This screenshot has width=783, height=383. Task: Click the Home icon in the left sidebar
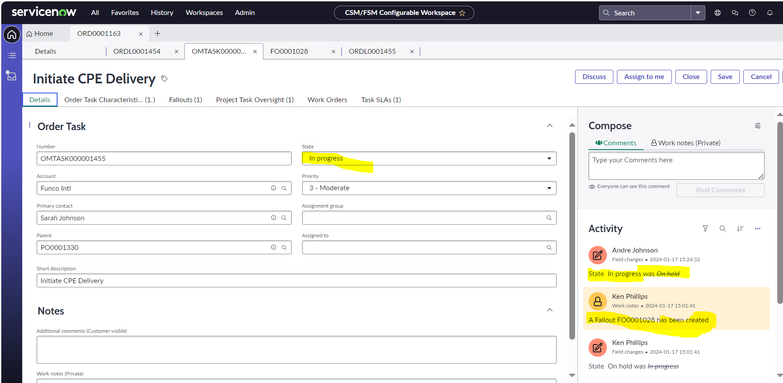[x=11, y=34]
